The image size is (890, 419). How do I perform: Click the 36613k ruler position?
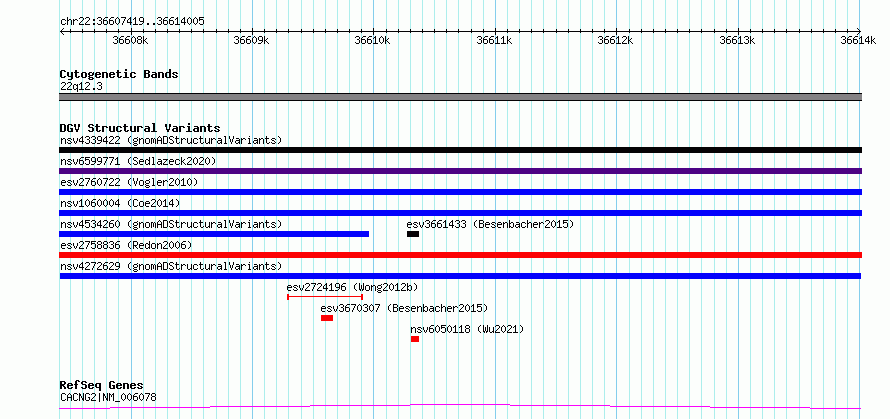click(x=737, y=40)
